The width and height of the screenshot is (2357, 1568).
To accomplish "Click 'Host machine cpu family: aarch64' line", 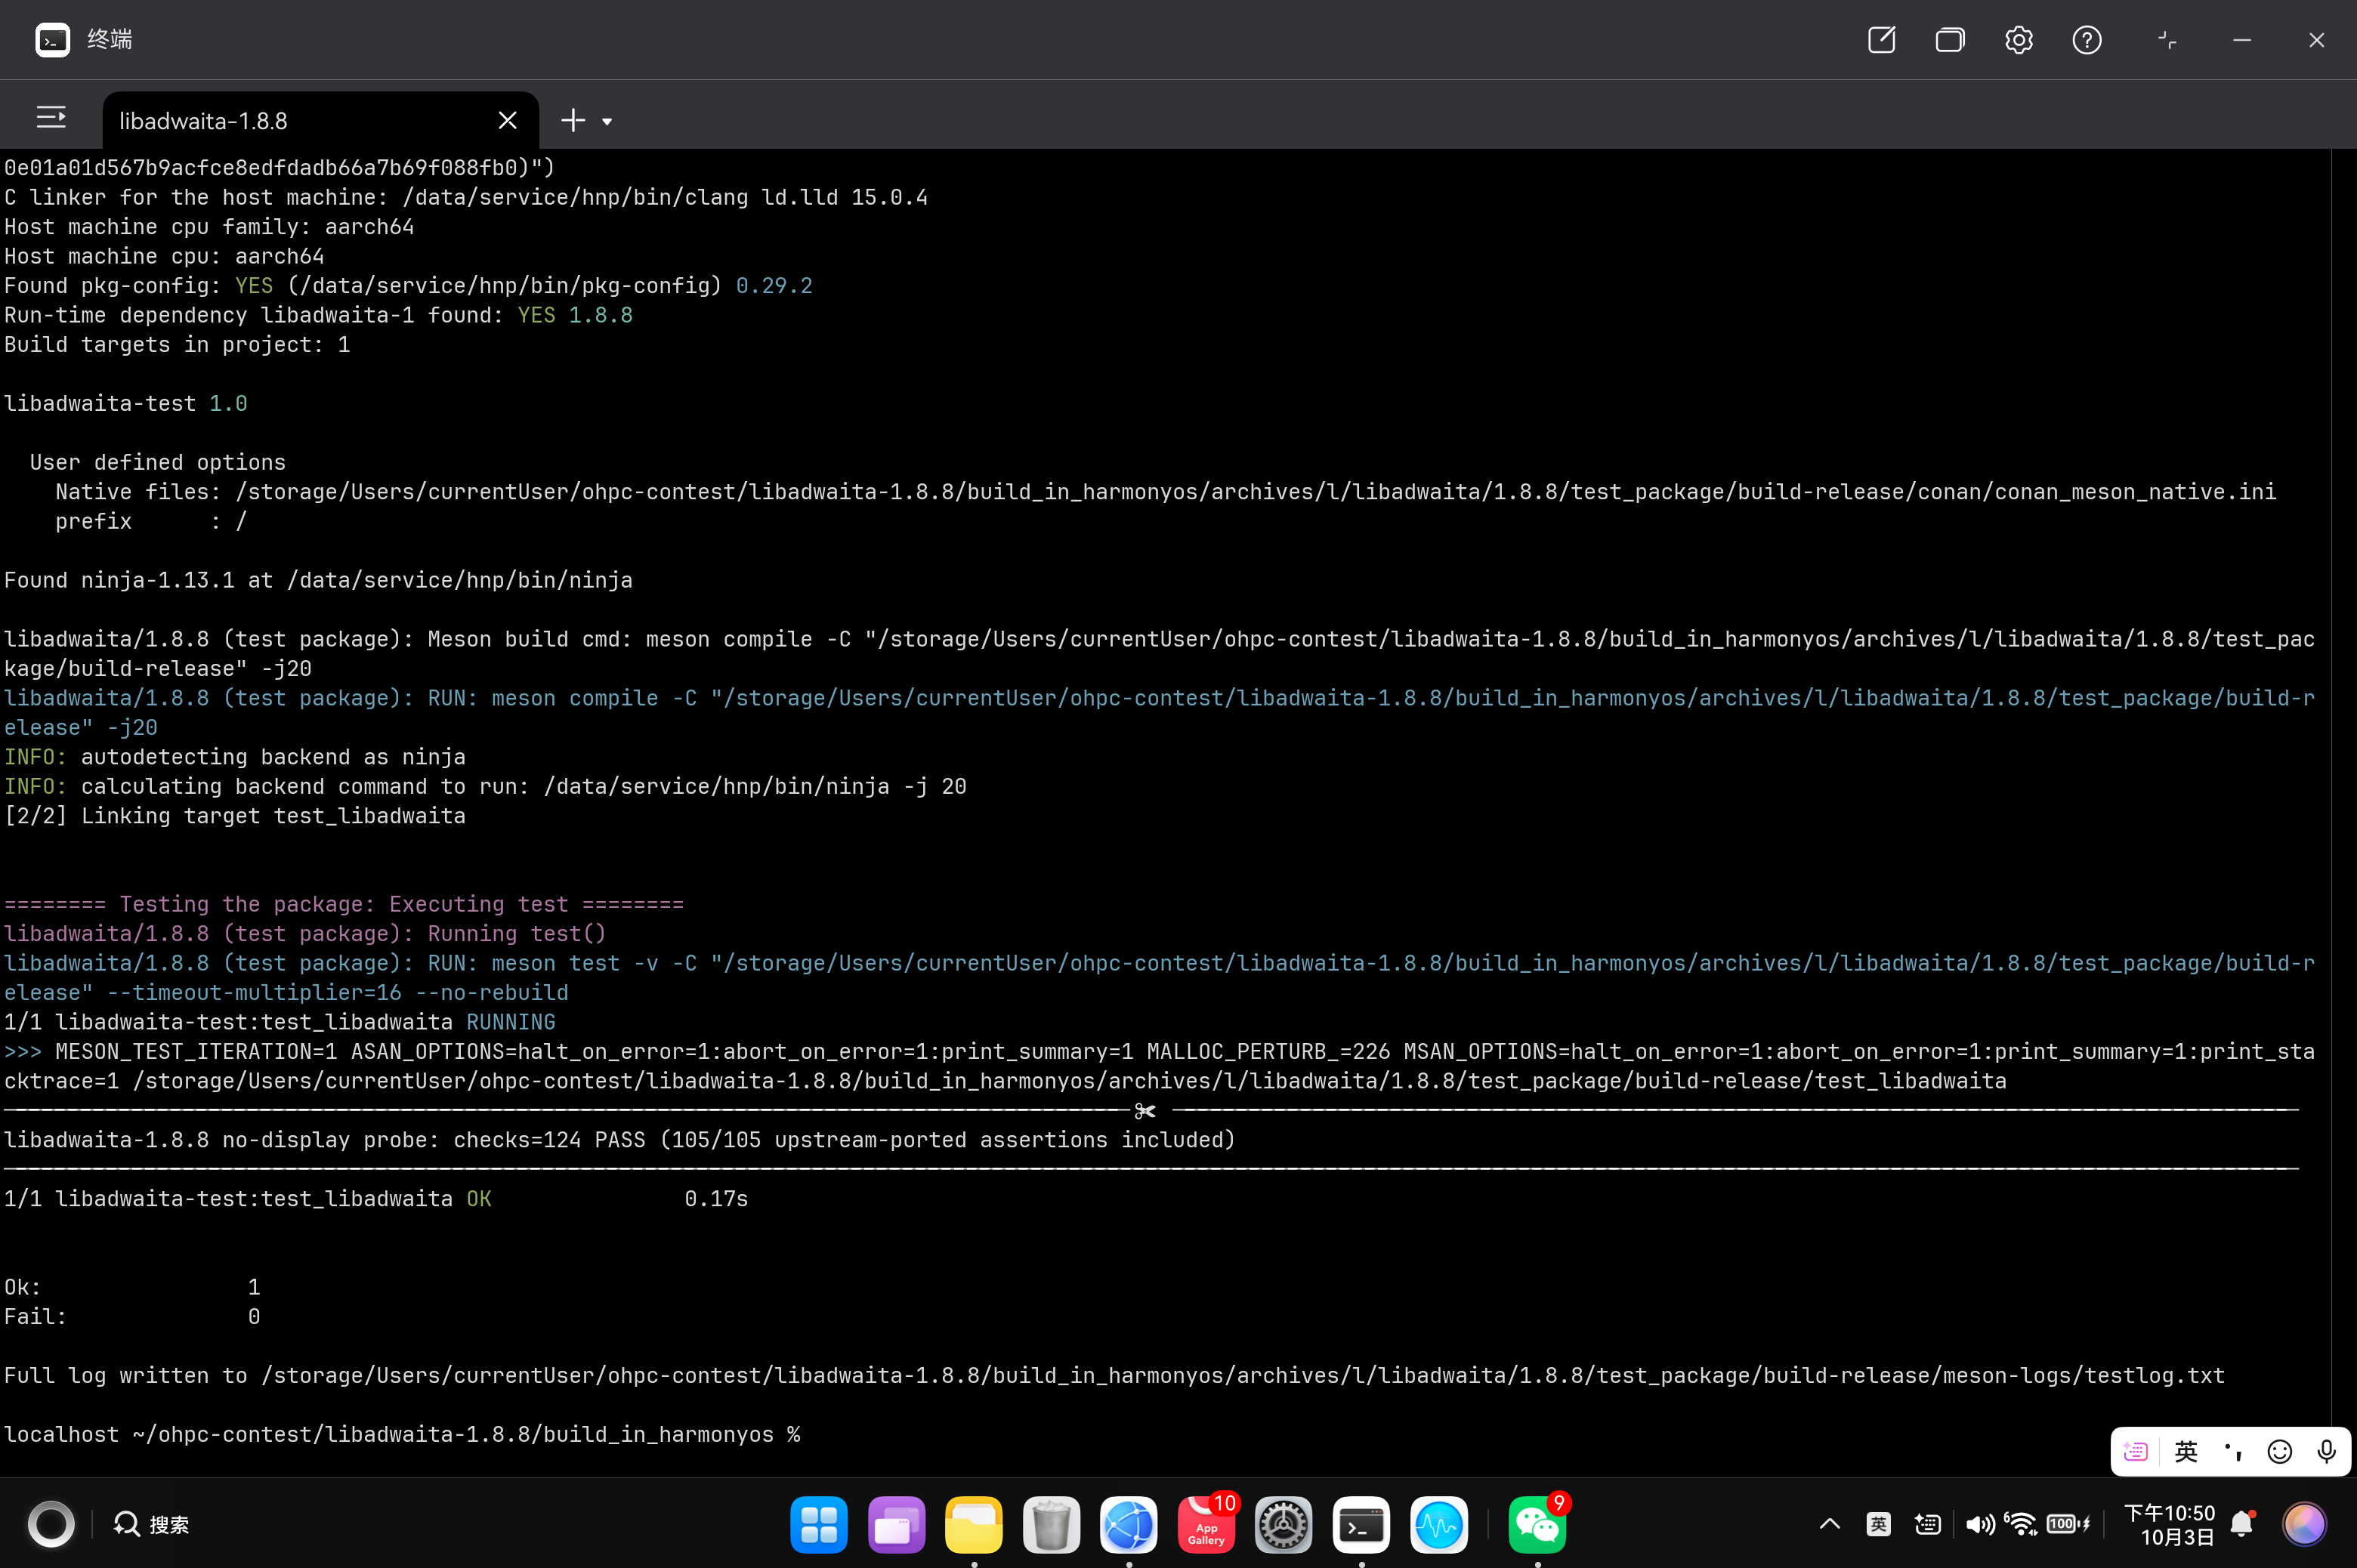I will [x=209, y=227].
